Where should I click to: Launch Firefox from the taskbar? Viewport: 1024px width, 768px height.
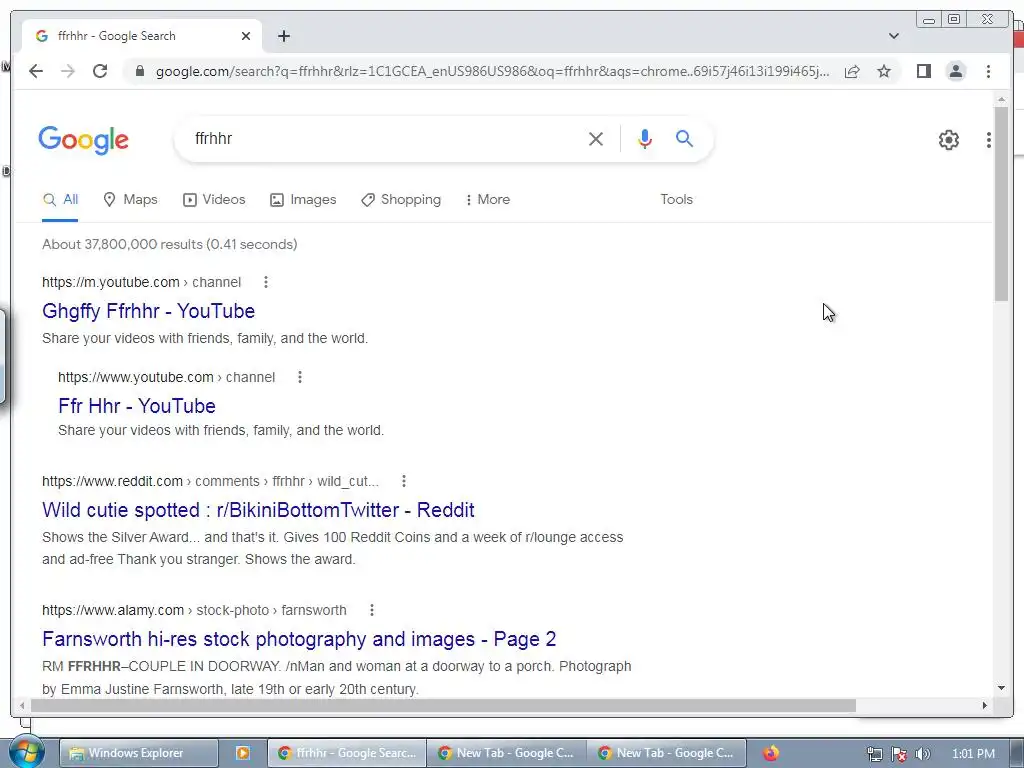(x=771, y=753)
